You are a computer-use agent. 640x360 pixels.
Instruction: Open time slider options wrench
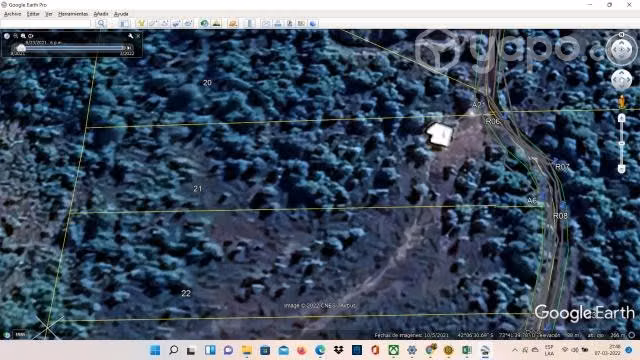pyautogui.click(x=131, y=36)
